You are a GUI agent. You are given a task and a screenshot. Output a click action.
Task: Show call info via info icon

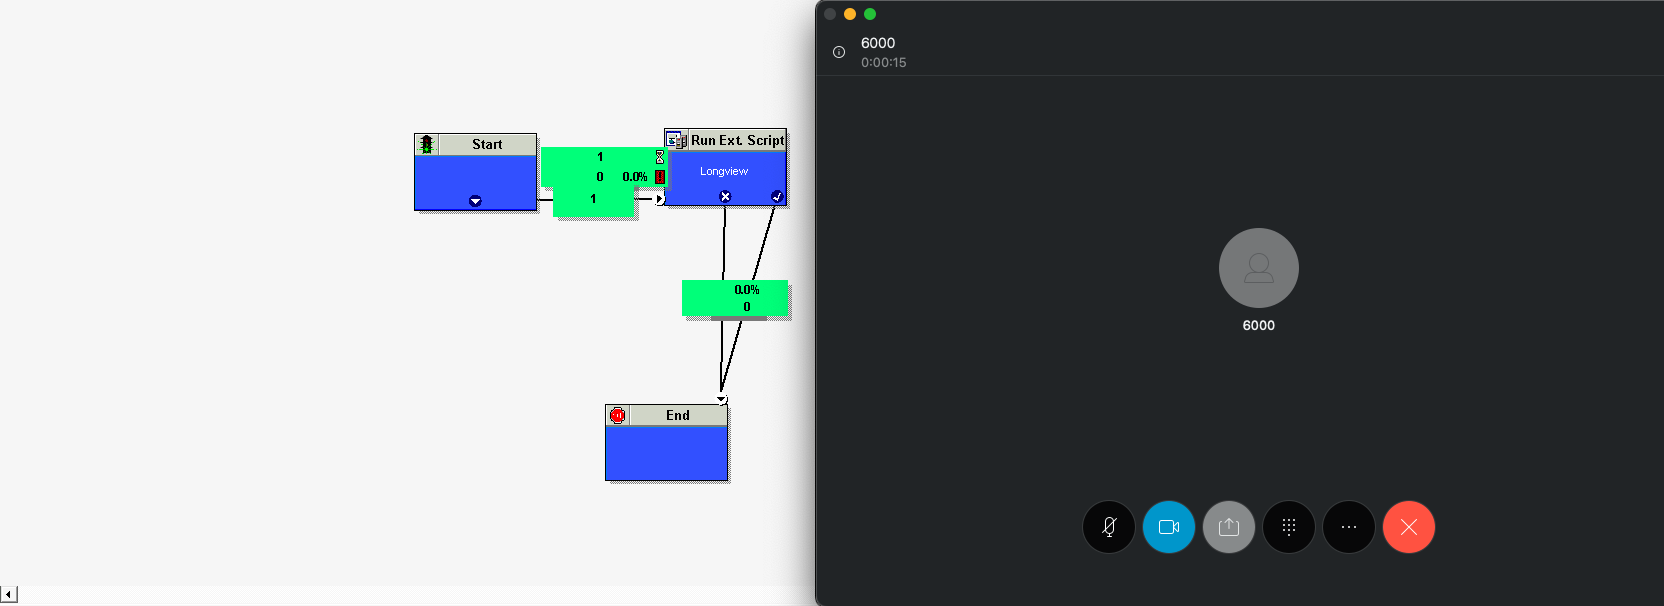click(839, 52)
